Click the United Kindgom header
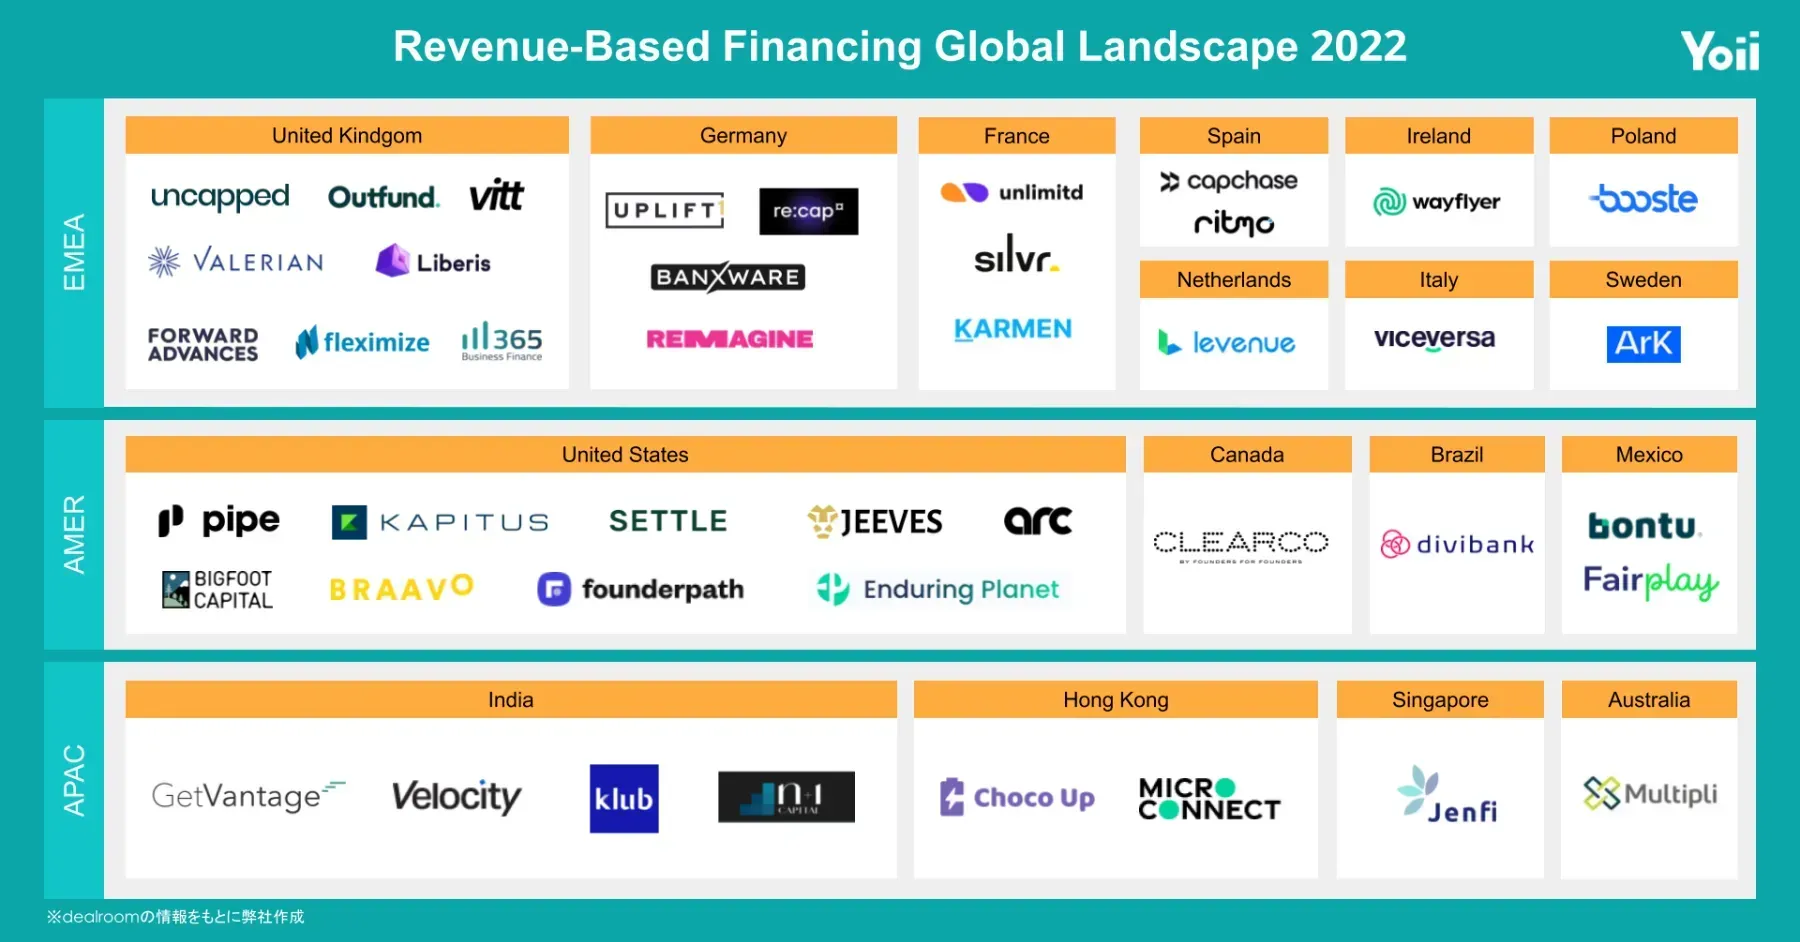Screen dimensions: 1800x942 pos(347,135)
